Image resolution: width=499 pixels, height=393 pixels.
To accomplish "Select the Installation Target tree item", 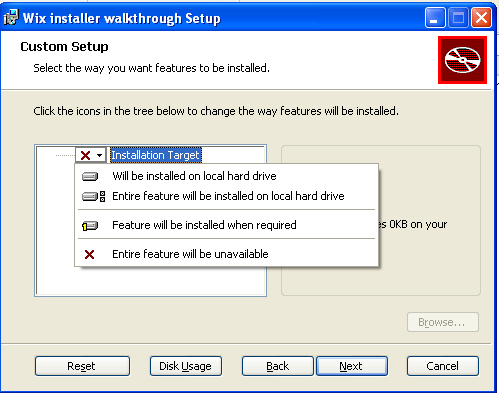I will point(156,155).
